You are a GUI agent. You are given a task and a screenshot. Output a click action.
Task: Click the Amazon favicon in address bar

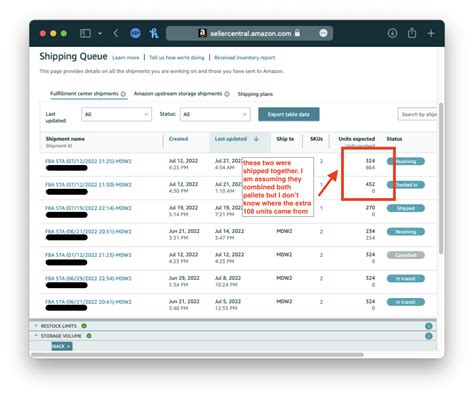(202, 33)
